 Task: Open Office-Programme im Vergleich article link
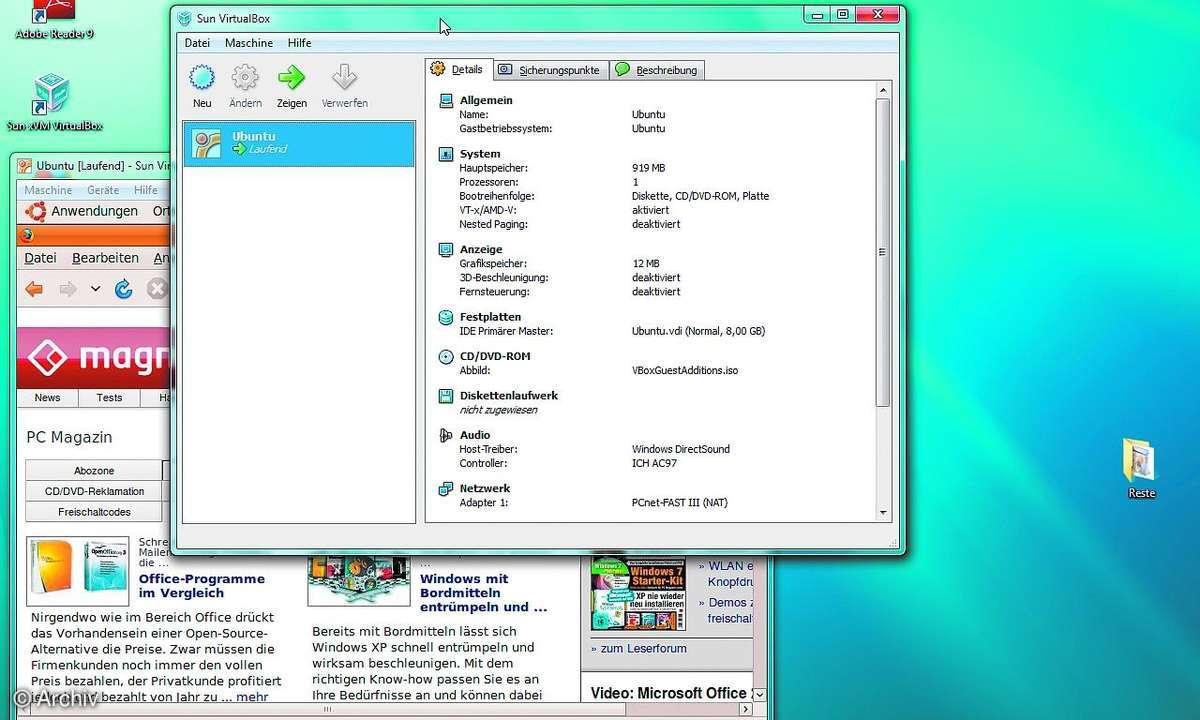(202, 586)
